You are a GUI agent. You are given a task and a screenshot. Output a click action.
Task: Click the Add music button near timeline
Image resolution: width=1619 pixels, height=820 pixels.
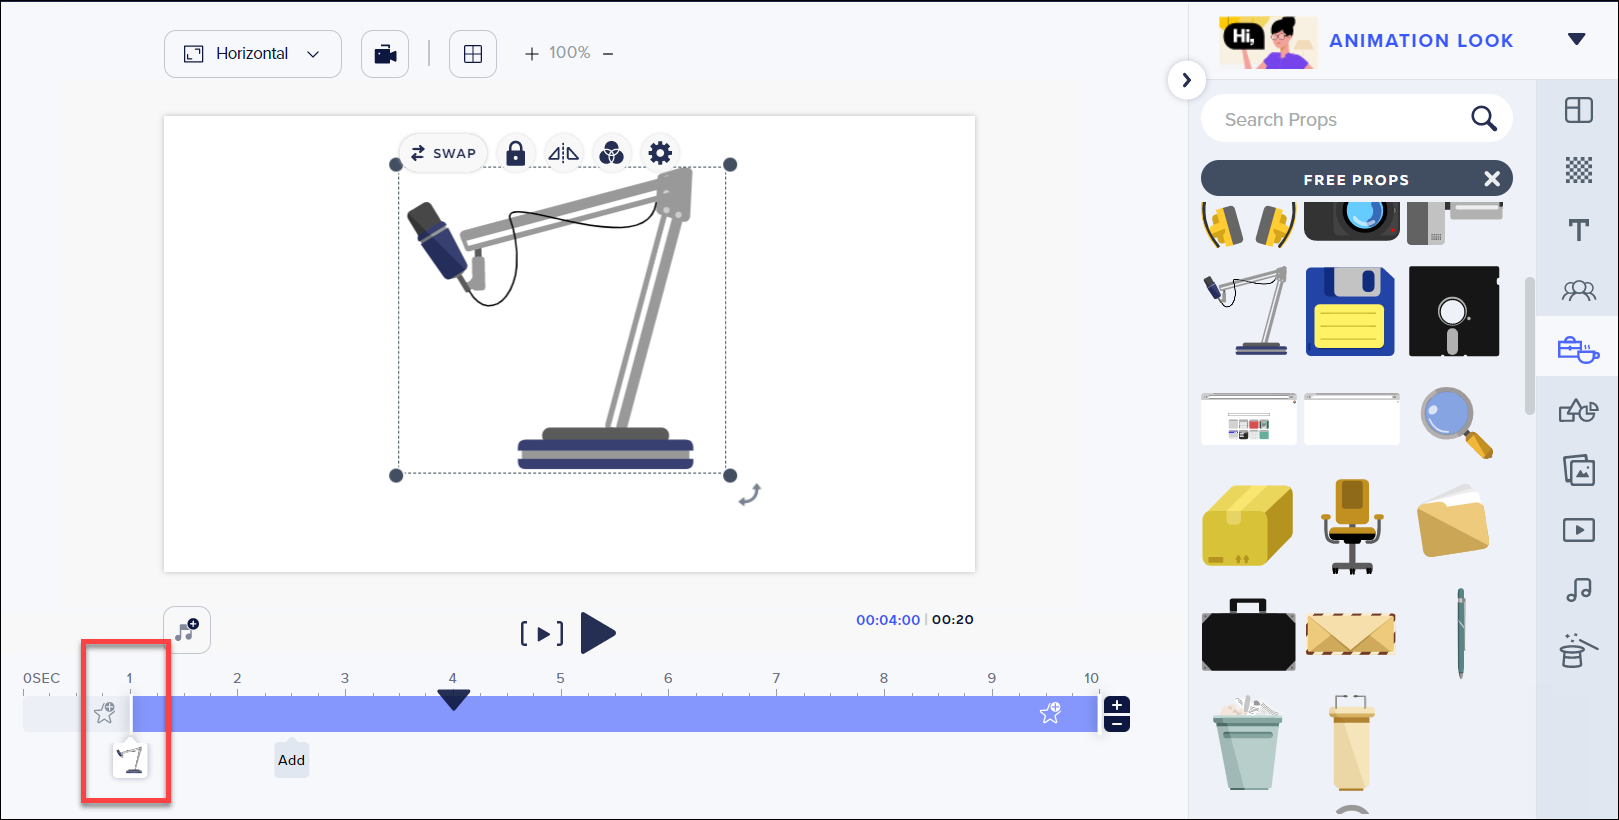(187, 630)
